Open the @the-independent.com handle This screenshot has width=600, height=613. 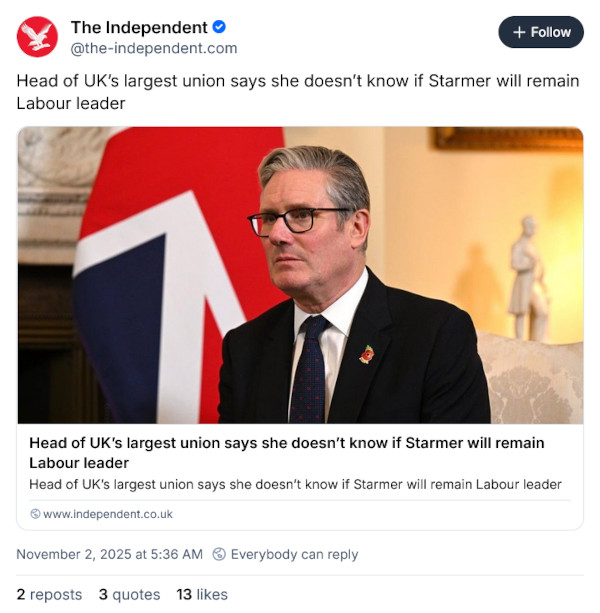pyautogui.click(x=154, y=48)
